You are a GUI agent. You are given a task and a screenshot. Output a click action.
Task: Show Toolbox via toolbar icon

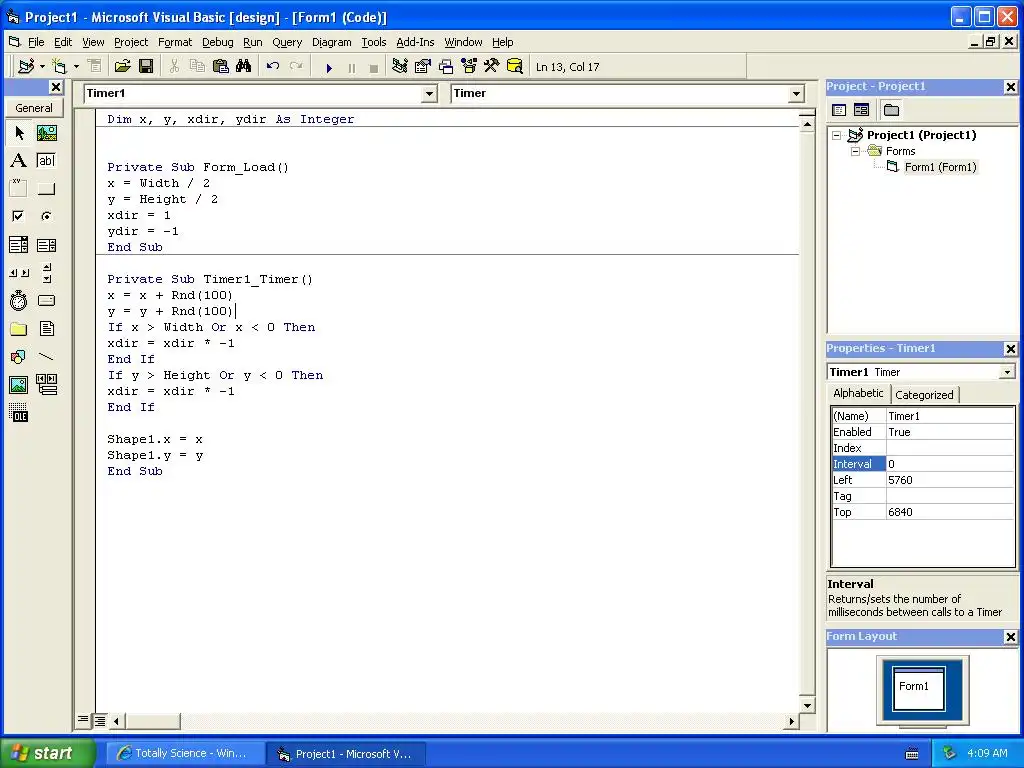[x=492, y=66]
